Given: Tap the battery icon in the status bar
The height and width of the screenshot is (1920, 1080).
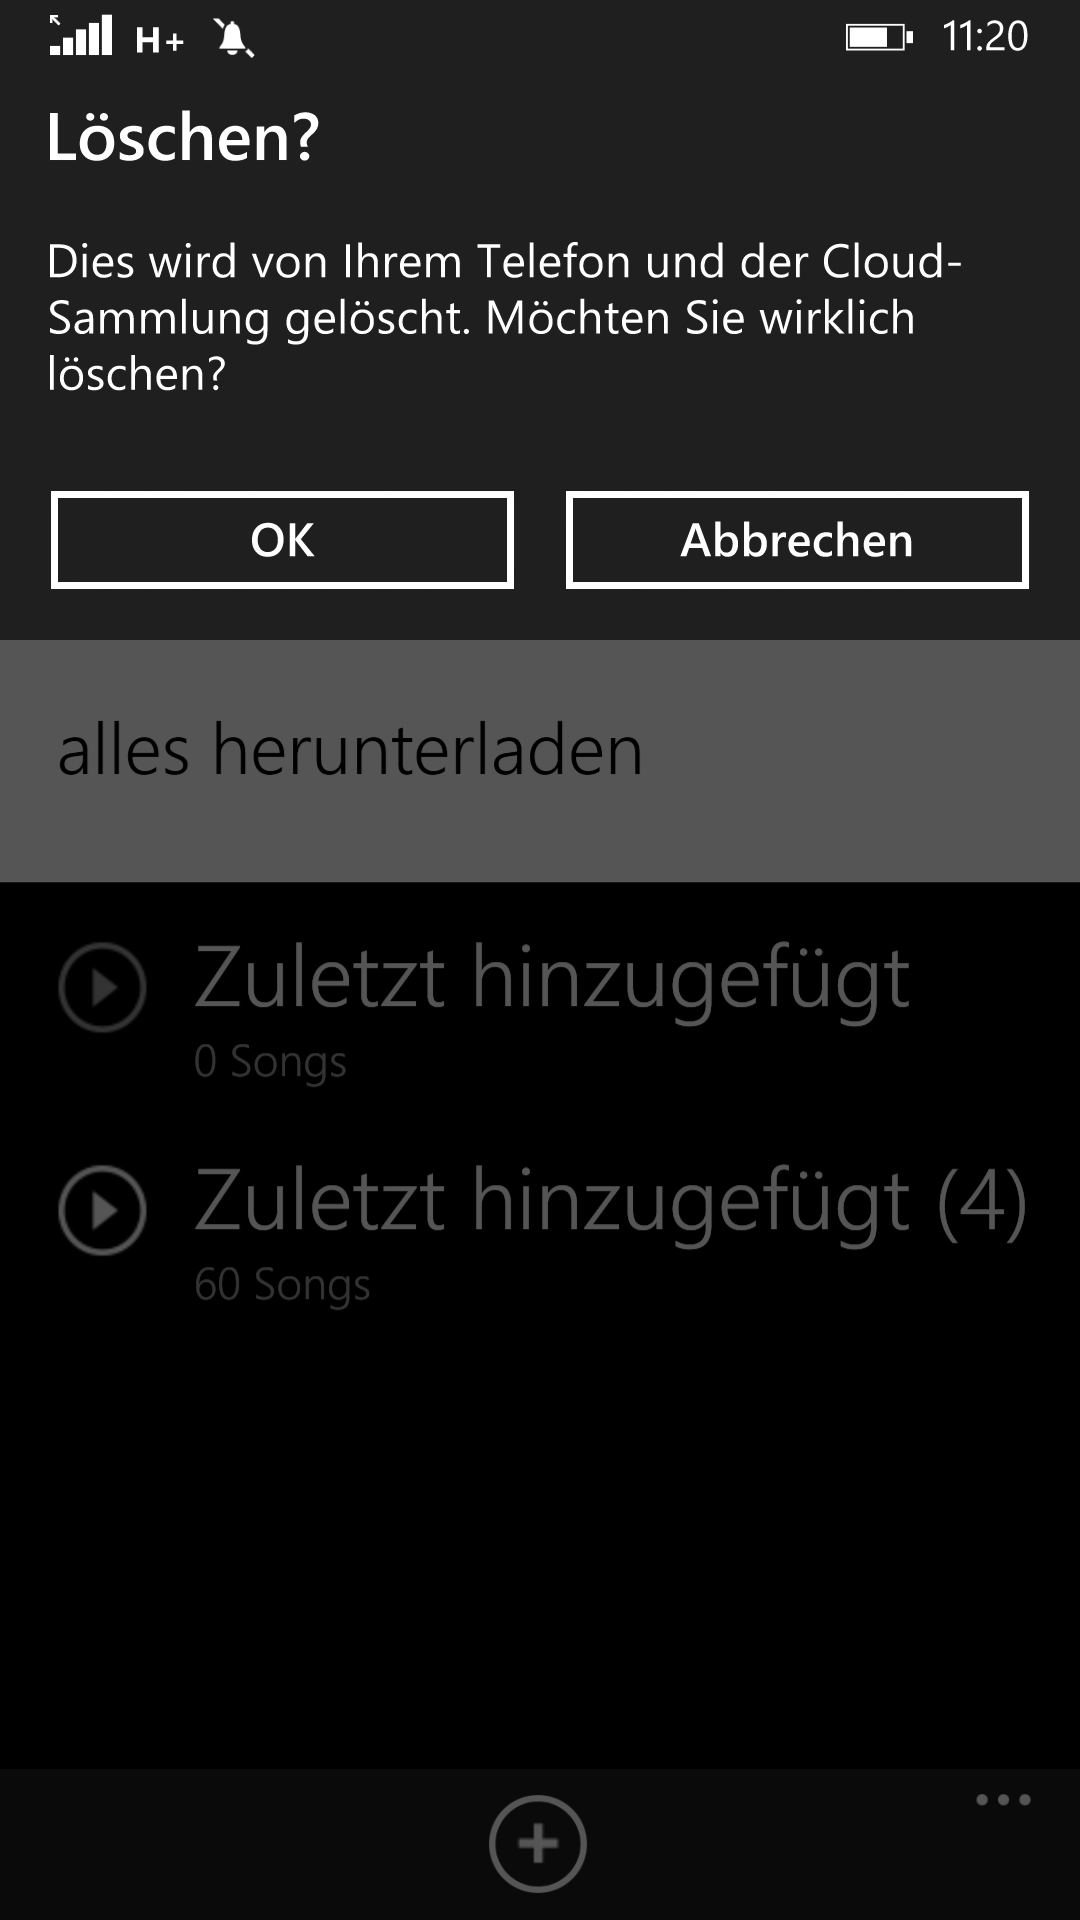Looking at the screenshot, I should click(x=879, y=38).
